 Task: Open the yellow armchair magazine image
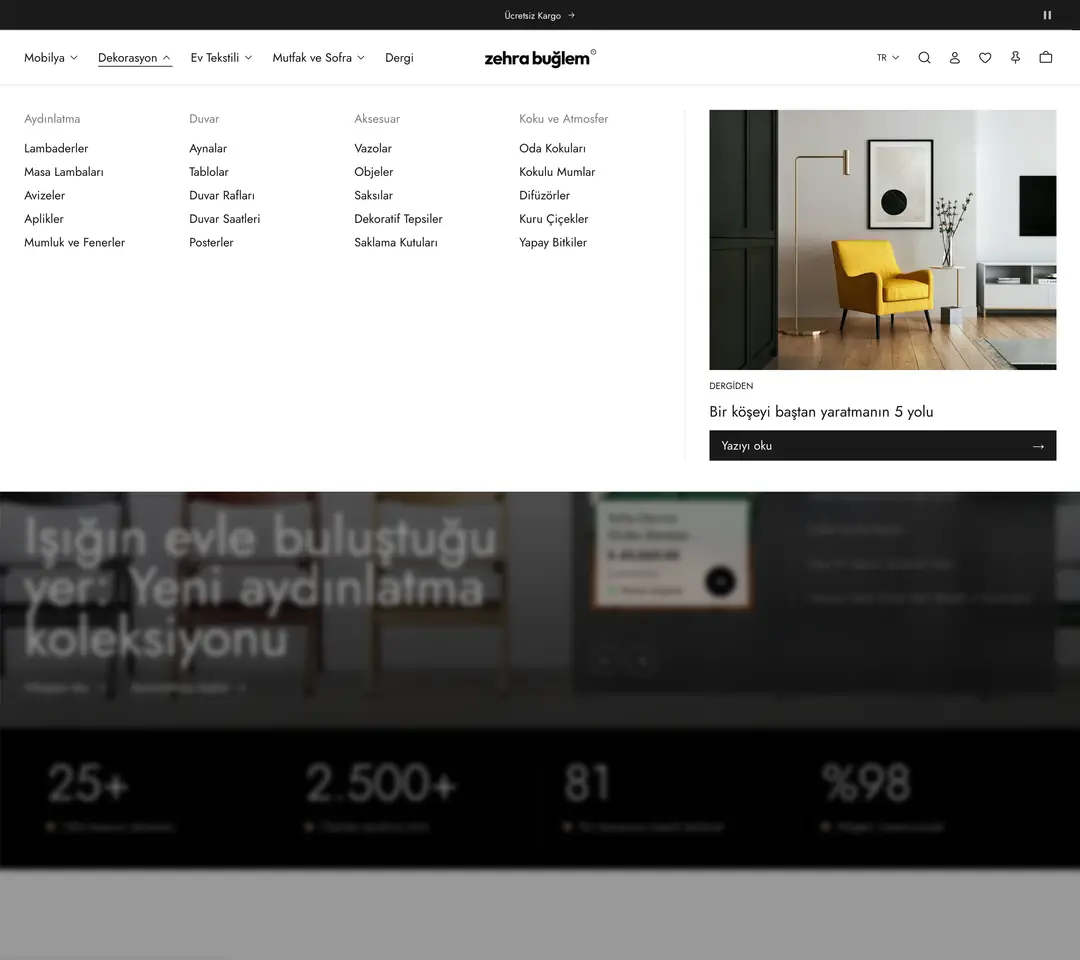click(x=882, y=240)
